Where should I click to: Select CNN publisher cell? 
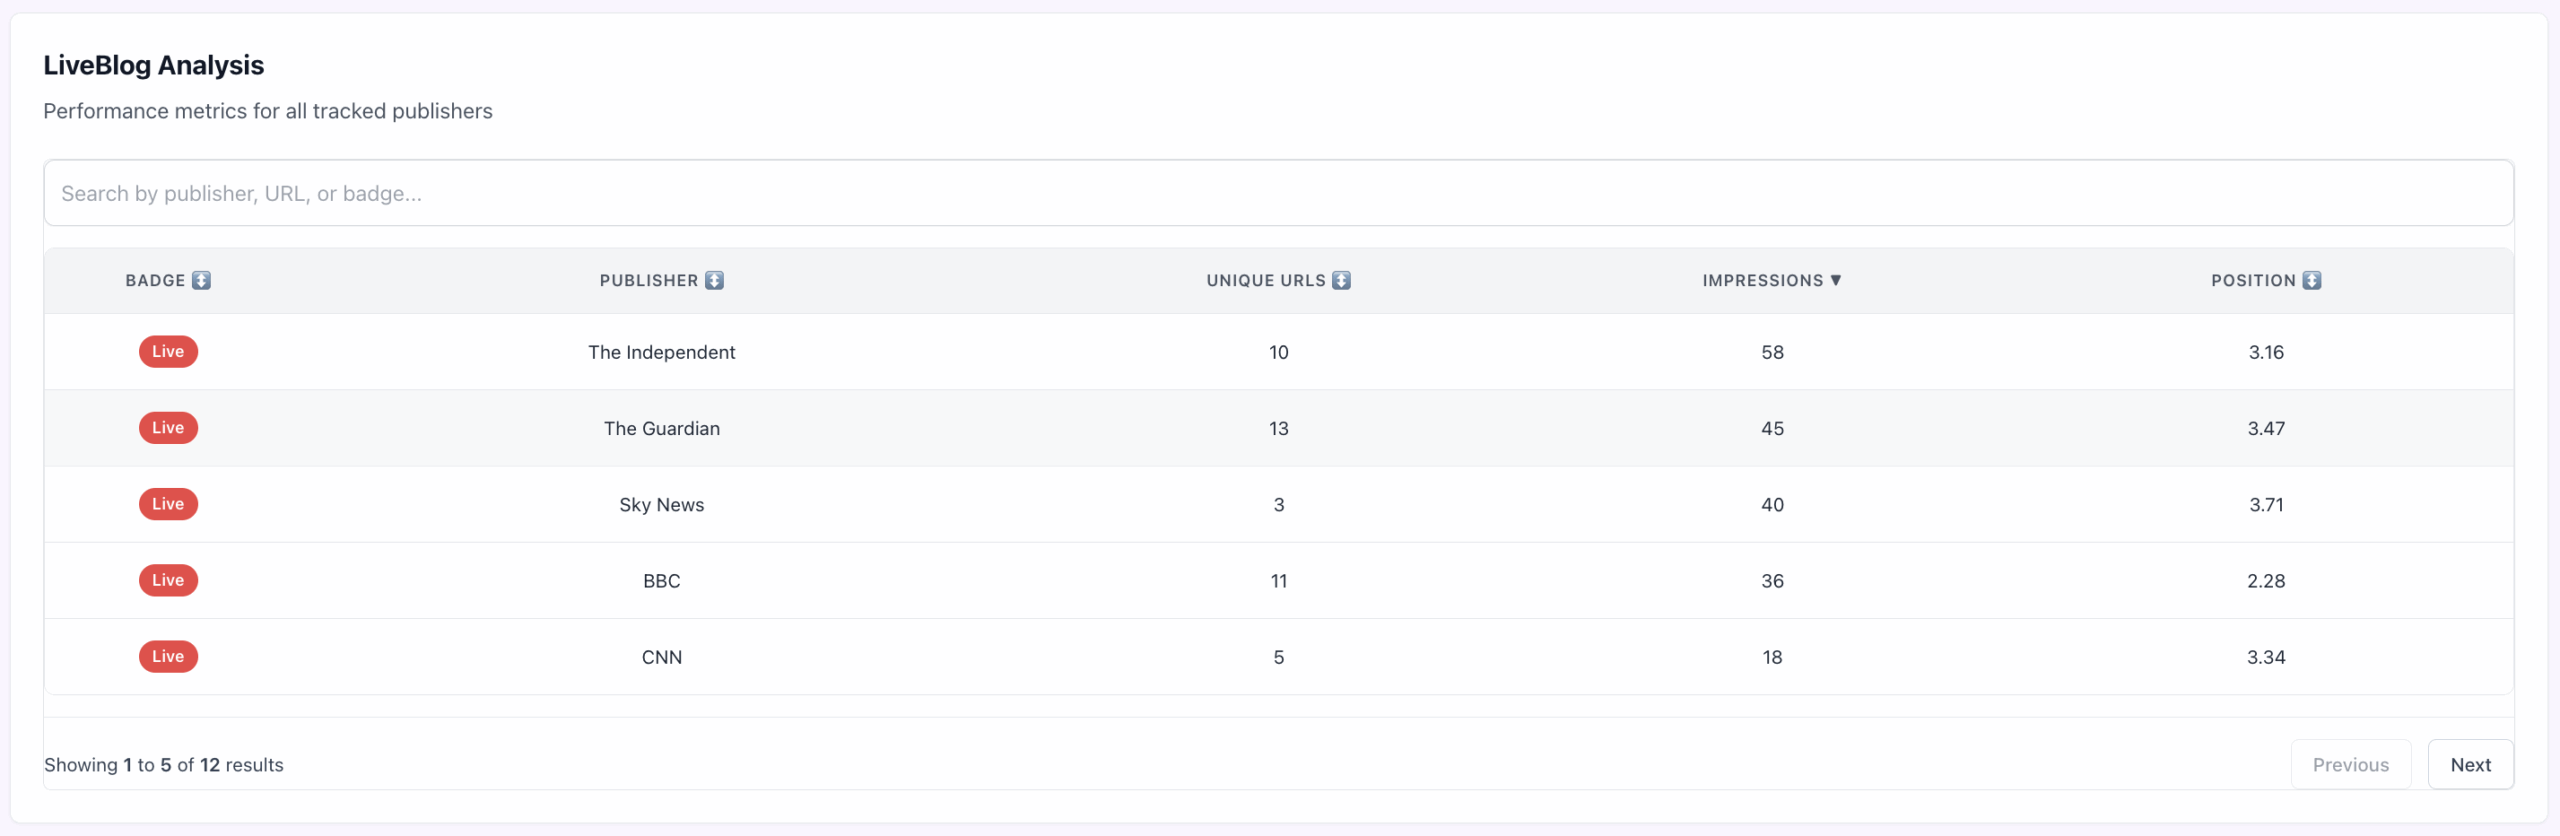point(662,657)
